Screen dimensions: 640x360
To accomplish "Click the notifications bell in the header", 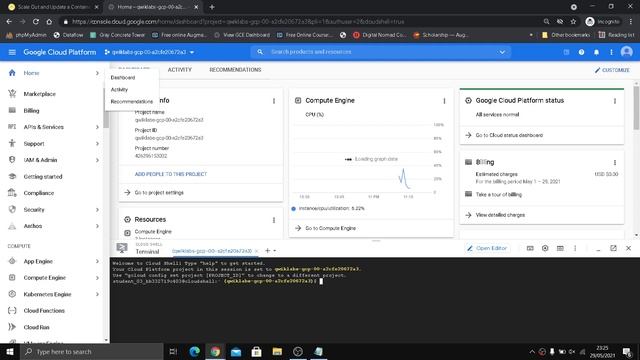I will click(x=596, y=52).
